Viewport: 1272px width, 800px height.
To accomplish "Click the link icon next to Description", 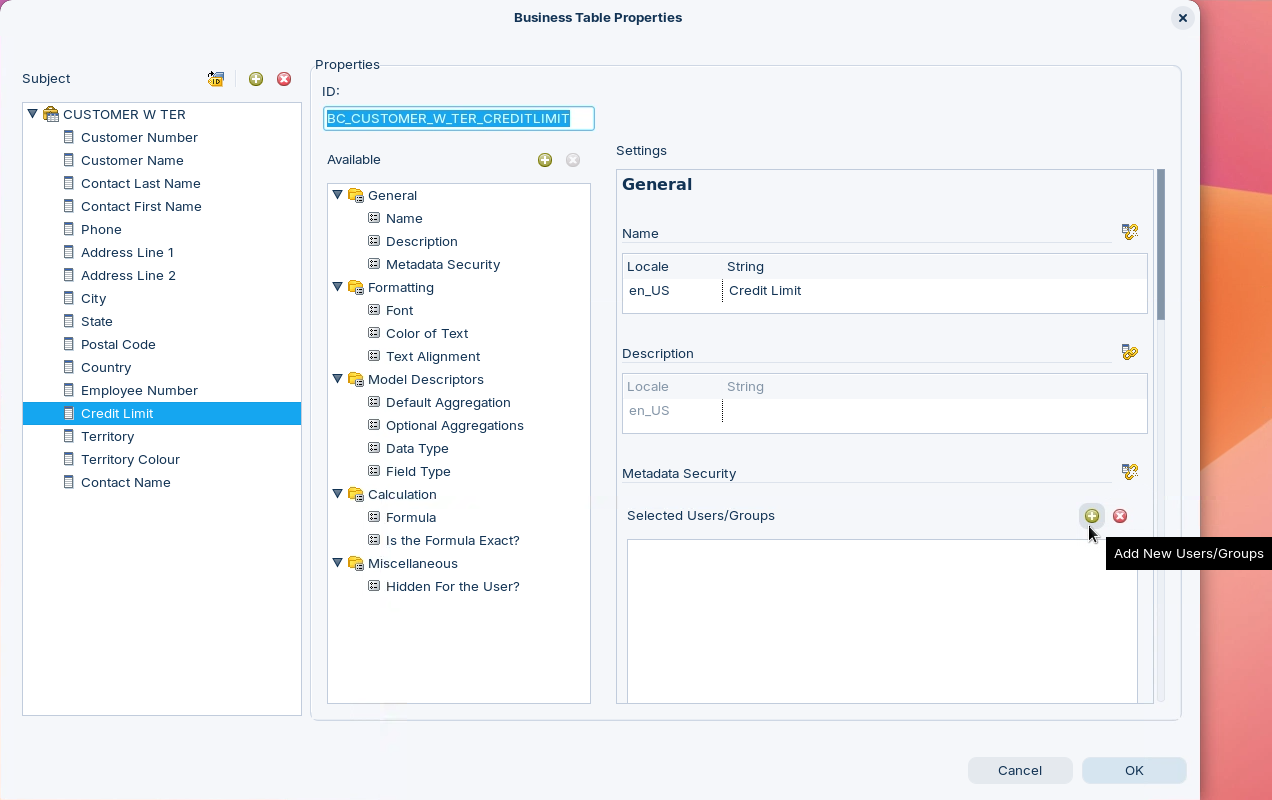I will point(1130,352).
